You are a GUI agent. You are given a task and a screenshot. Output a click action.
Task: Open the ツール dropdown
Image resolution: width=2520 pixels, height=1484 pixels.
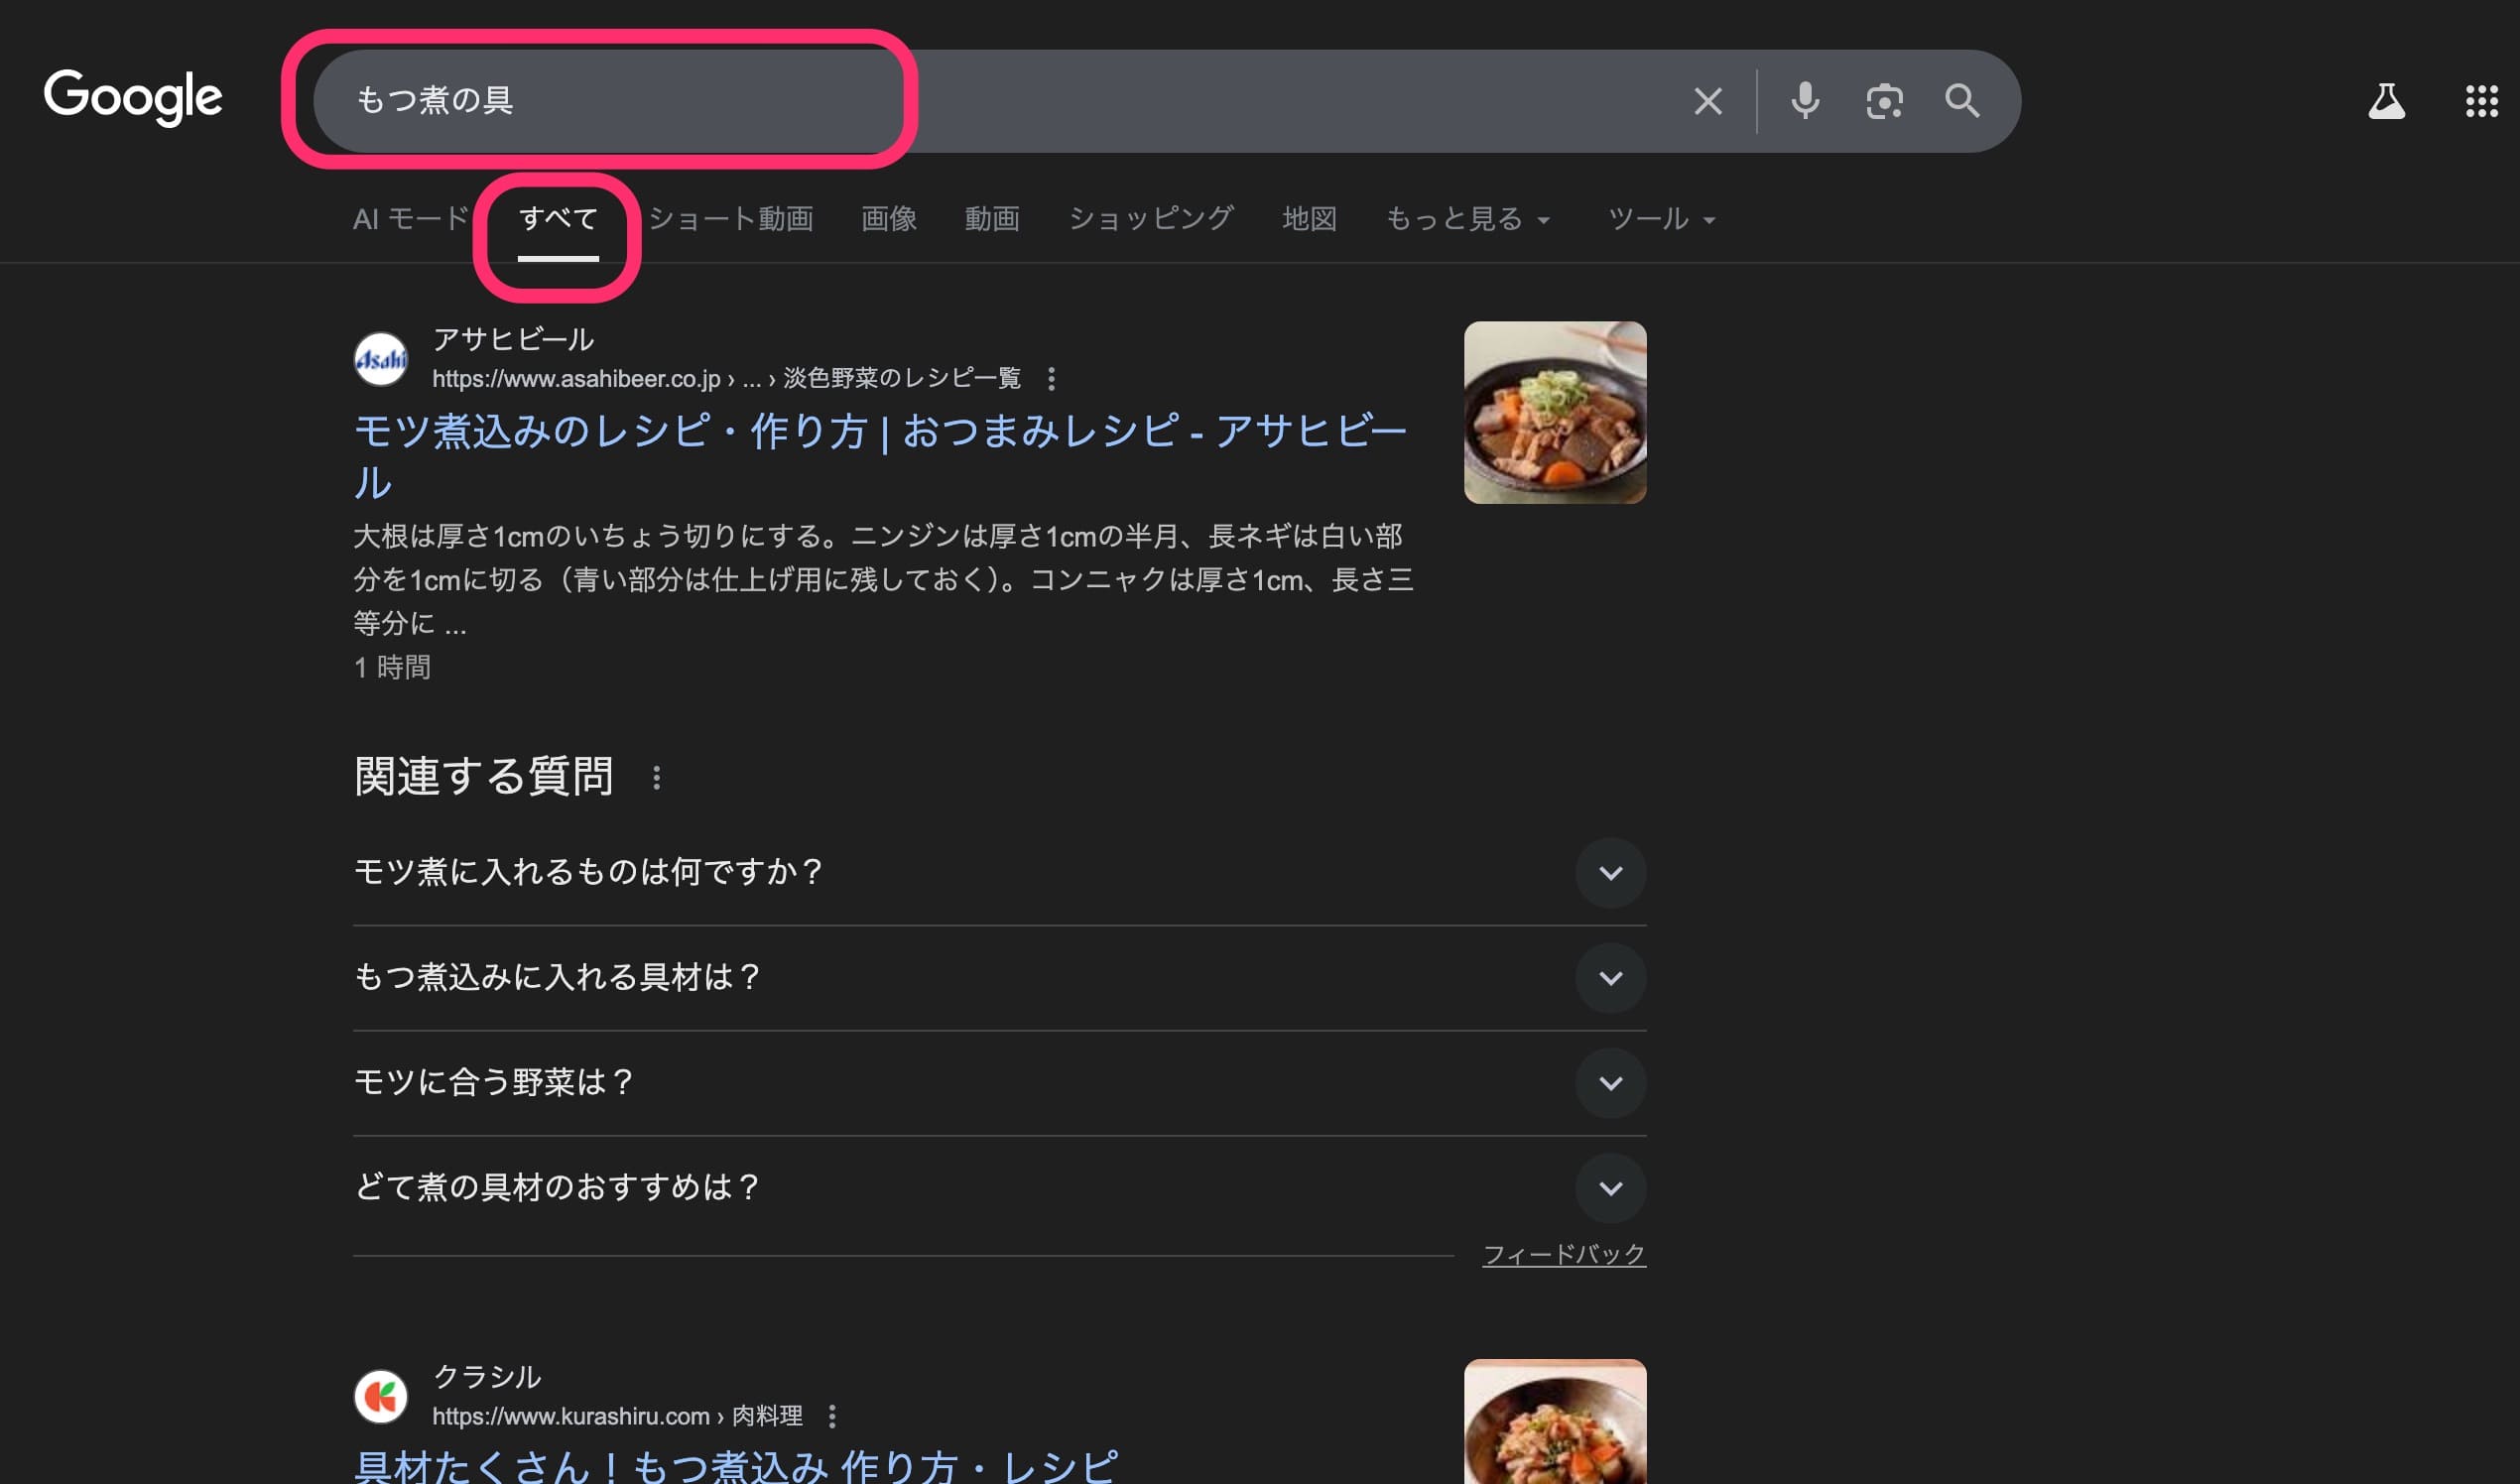coord(1660,219)
